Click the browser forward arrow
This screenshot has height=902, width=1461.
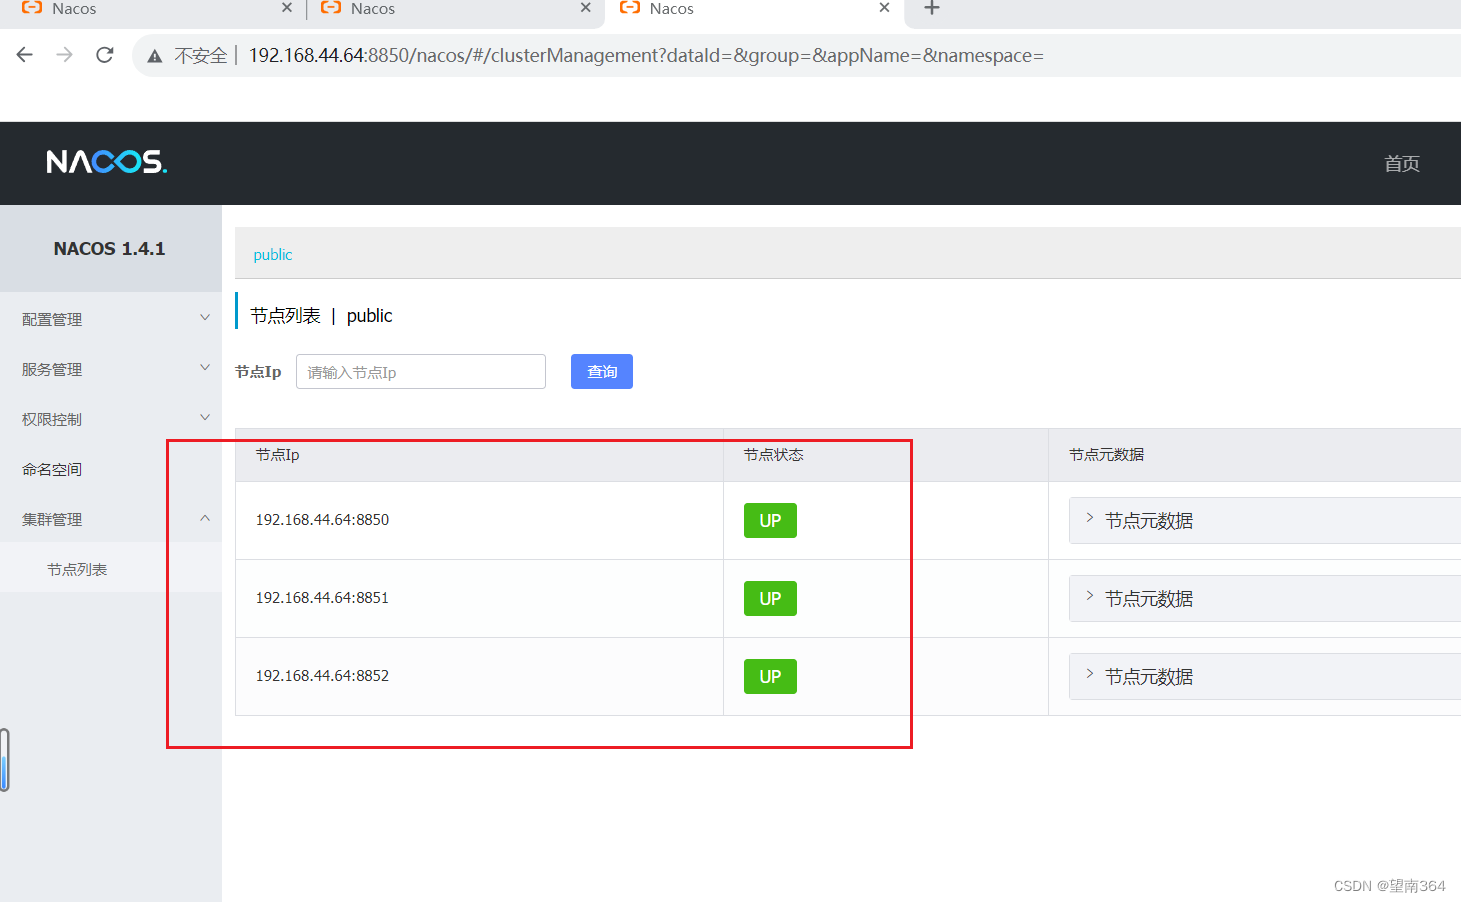click(x=65, y=55)
